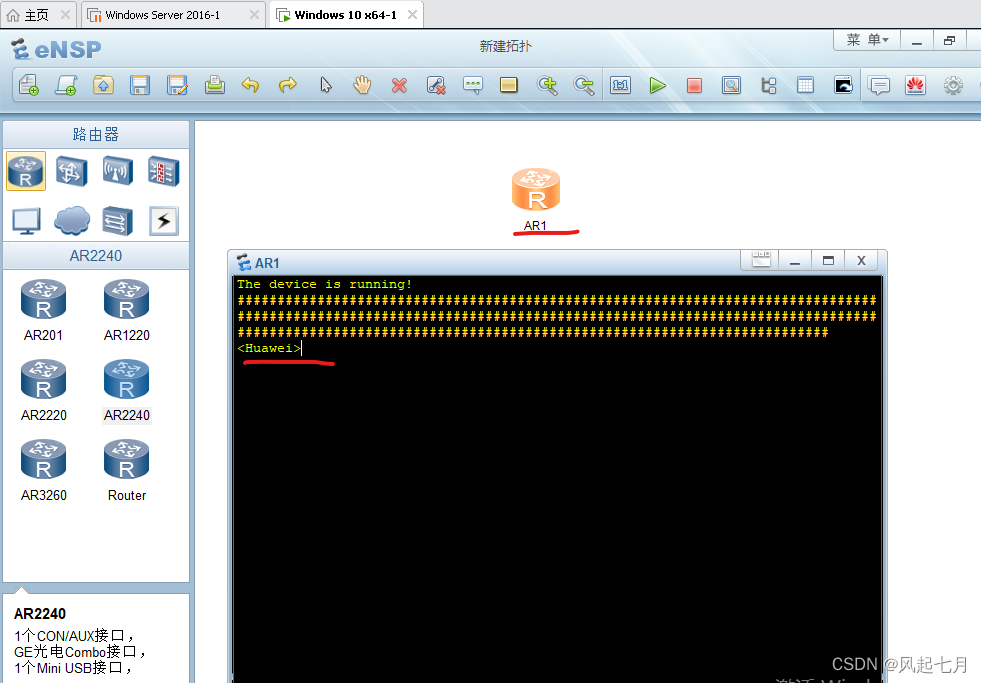Select the Windows 10 x64-1 tab
Screen dimensions: 981x683
(345, 15)
